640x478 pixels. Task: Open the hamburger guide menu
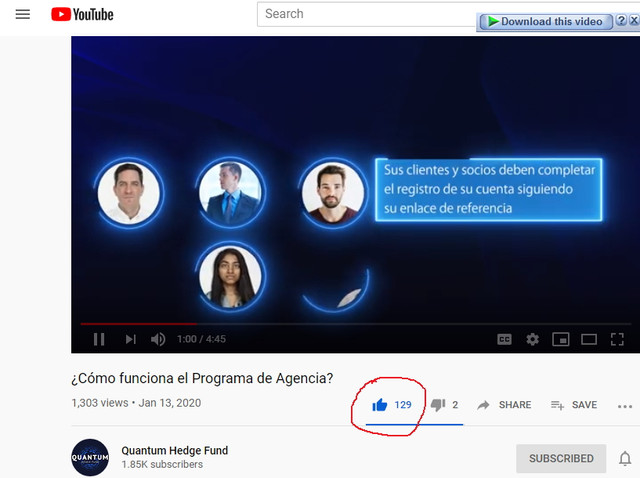pos(23,14)
